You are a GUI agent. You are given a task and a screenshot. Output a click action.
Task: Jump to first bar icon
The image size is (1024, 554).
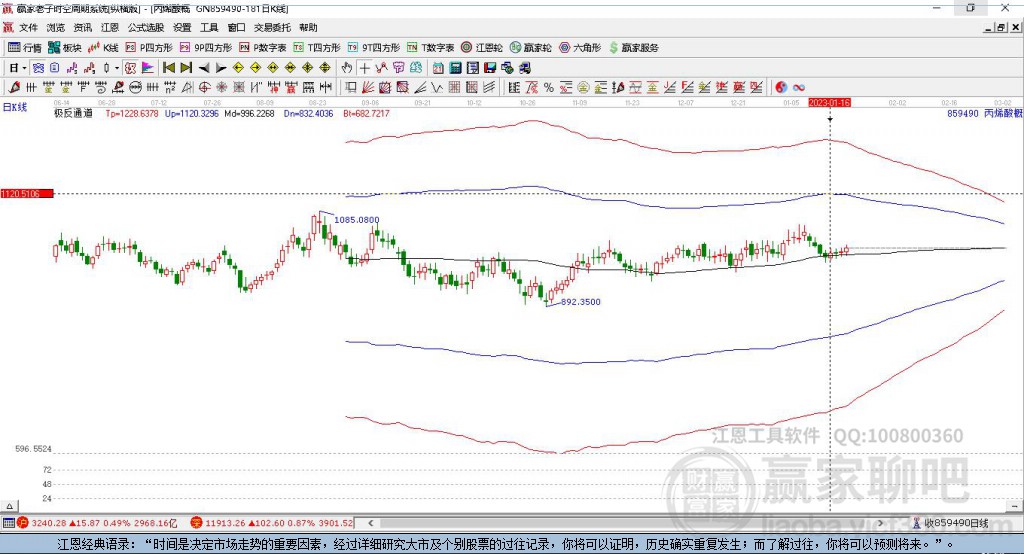(168, 68)
